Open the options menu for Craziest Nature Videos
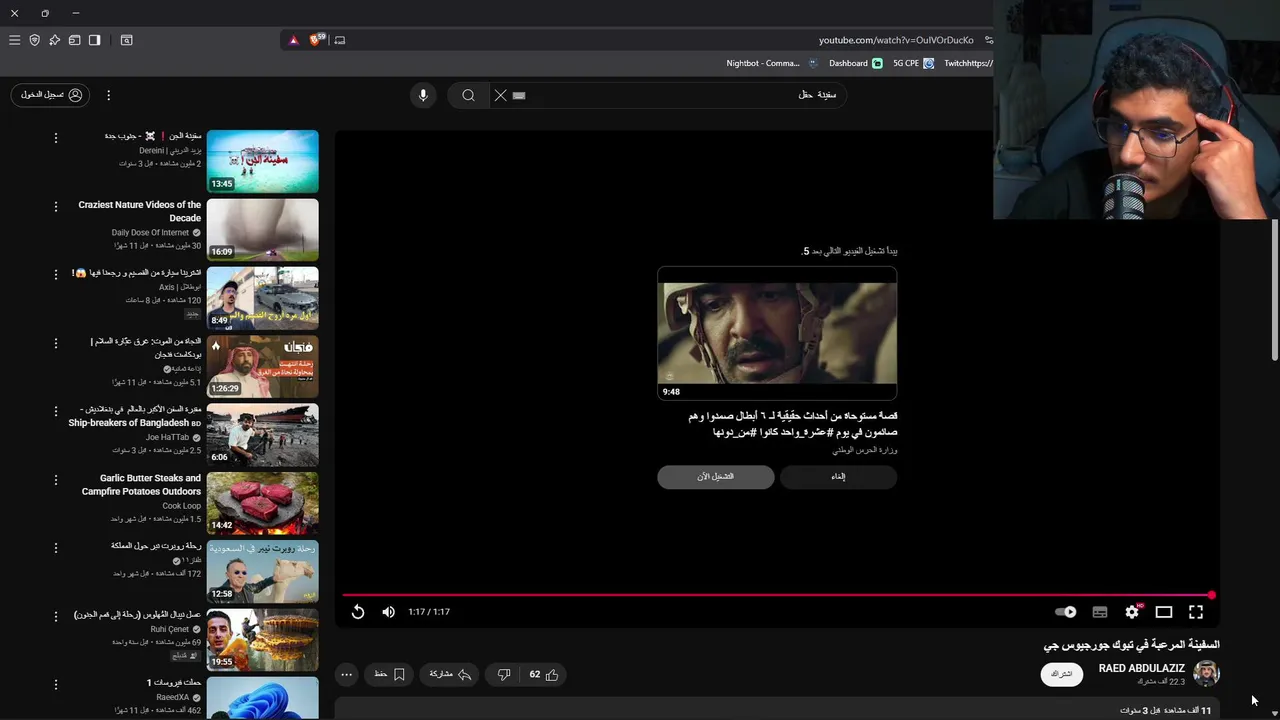1280x720 pixels. click(x=56, y=206)
